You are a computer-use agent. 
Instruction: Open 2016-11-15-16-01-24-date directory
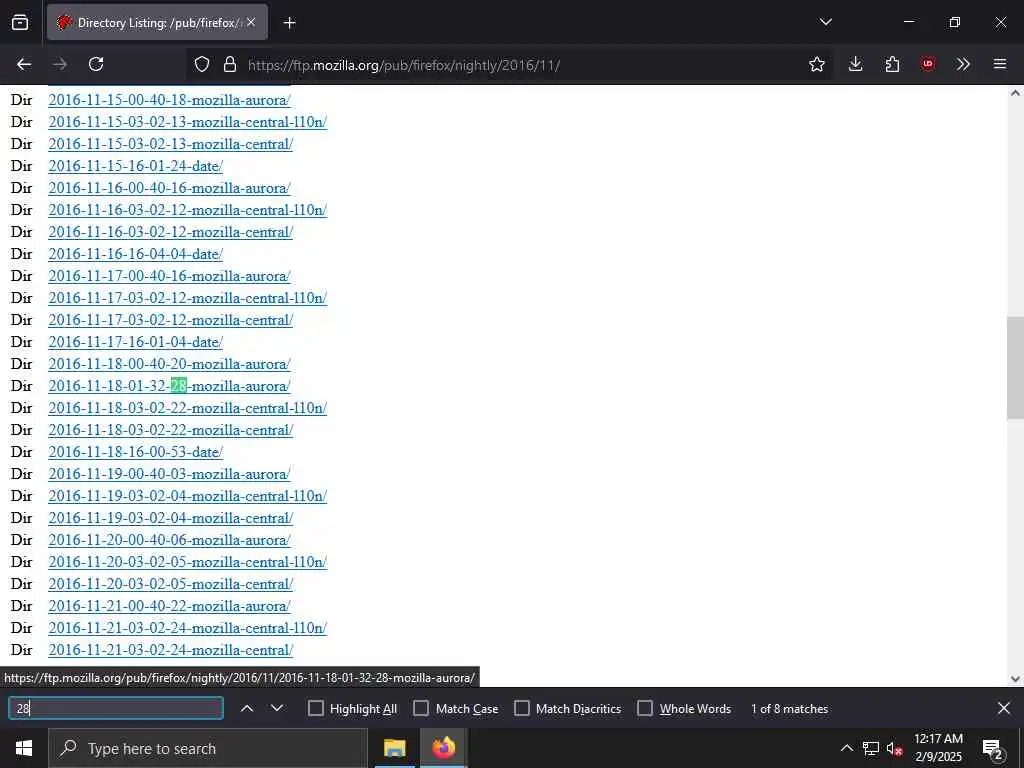135,166
